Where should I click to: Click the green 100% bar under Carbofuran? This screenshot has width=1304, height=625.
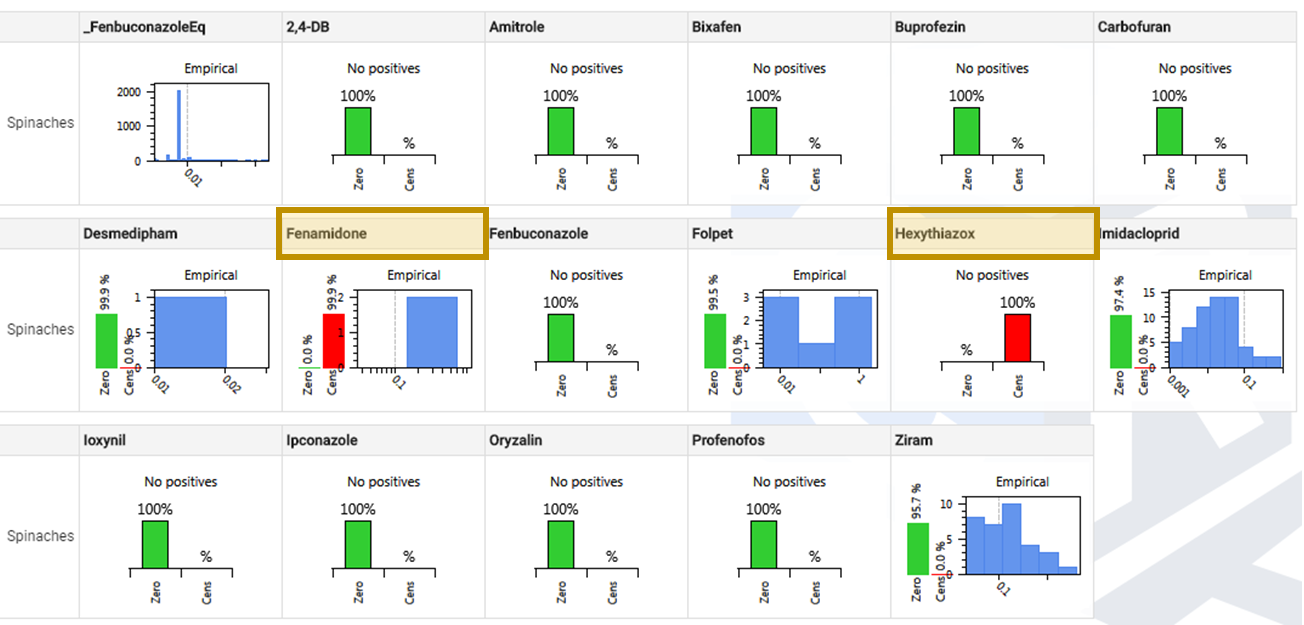click(x=1169, y=132)
